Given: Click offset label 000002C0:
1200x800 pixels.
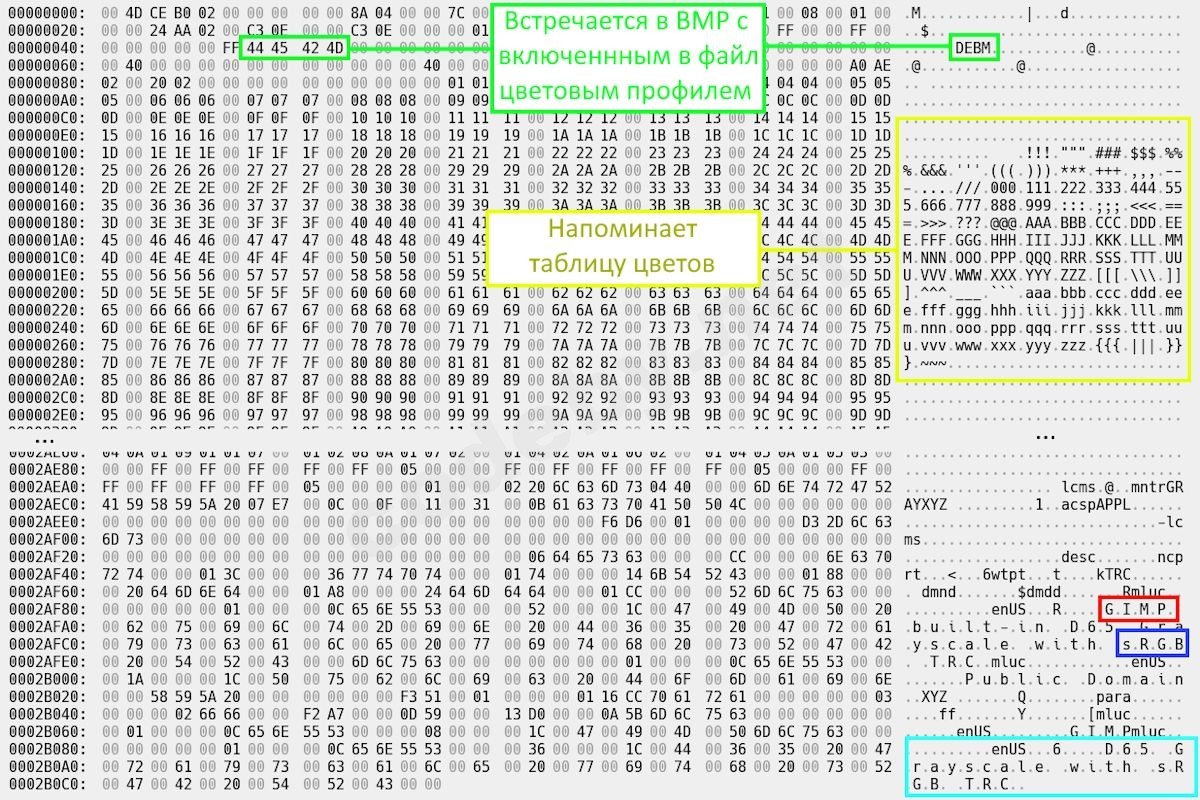Looking at the screenshot, I should pyautogui.click(x=46, y=398).
